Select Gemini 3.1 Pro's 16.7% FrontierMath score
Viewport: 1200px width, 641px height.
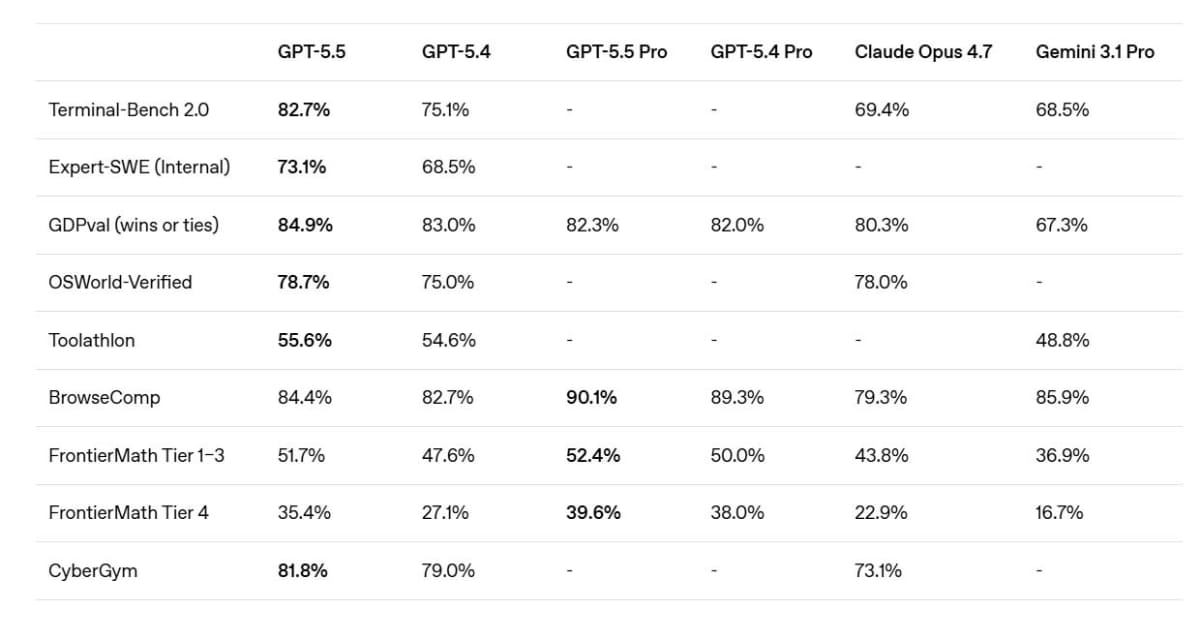1059,512
